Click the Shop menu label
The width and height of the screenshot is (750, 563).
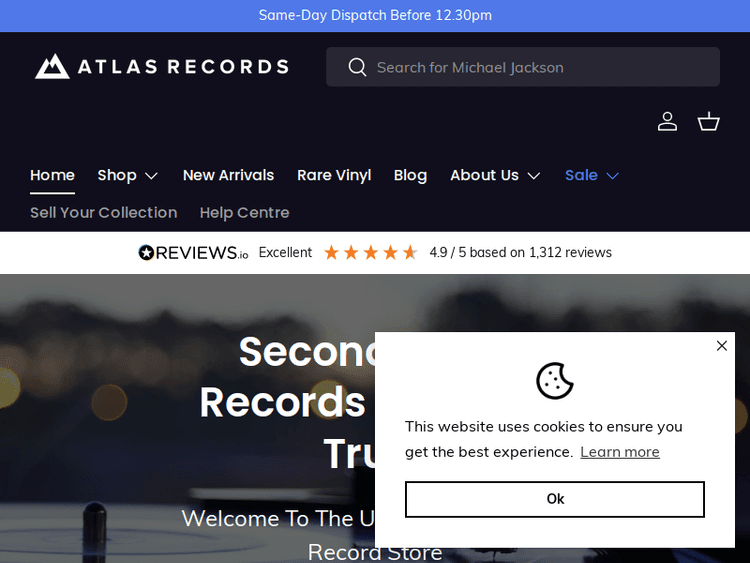pyautogui.click(x=117, y=175)
